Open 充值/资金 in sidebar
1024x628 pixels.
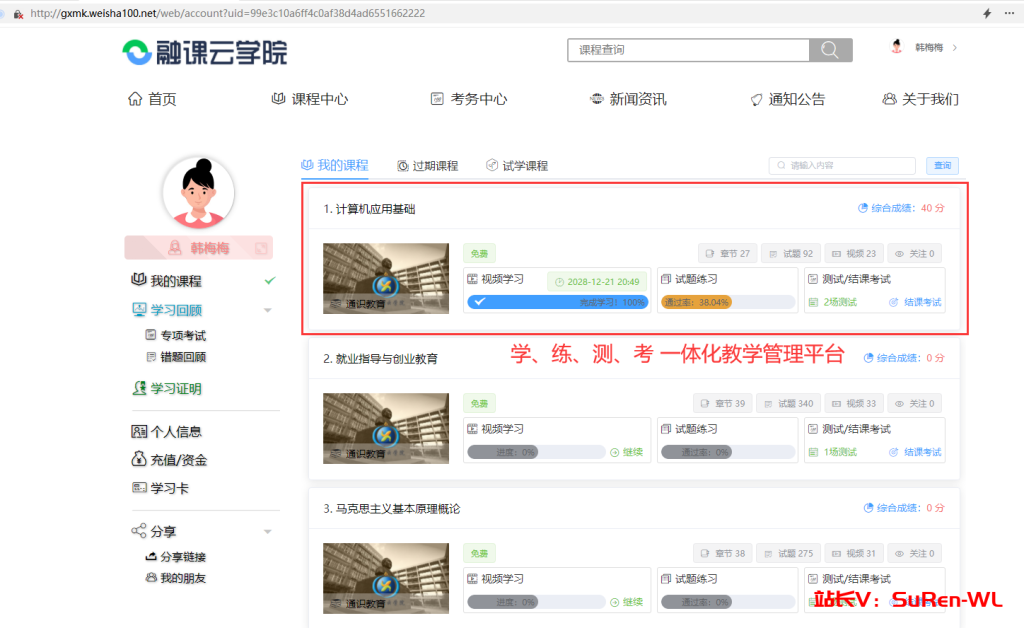click(169, 460)
